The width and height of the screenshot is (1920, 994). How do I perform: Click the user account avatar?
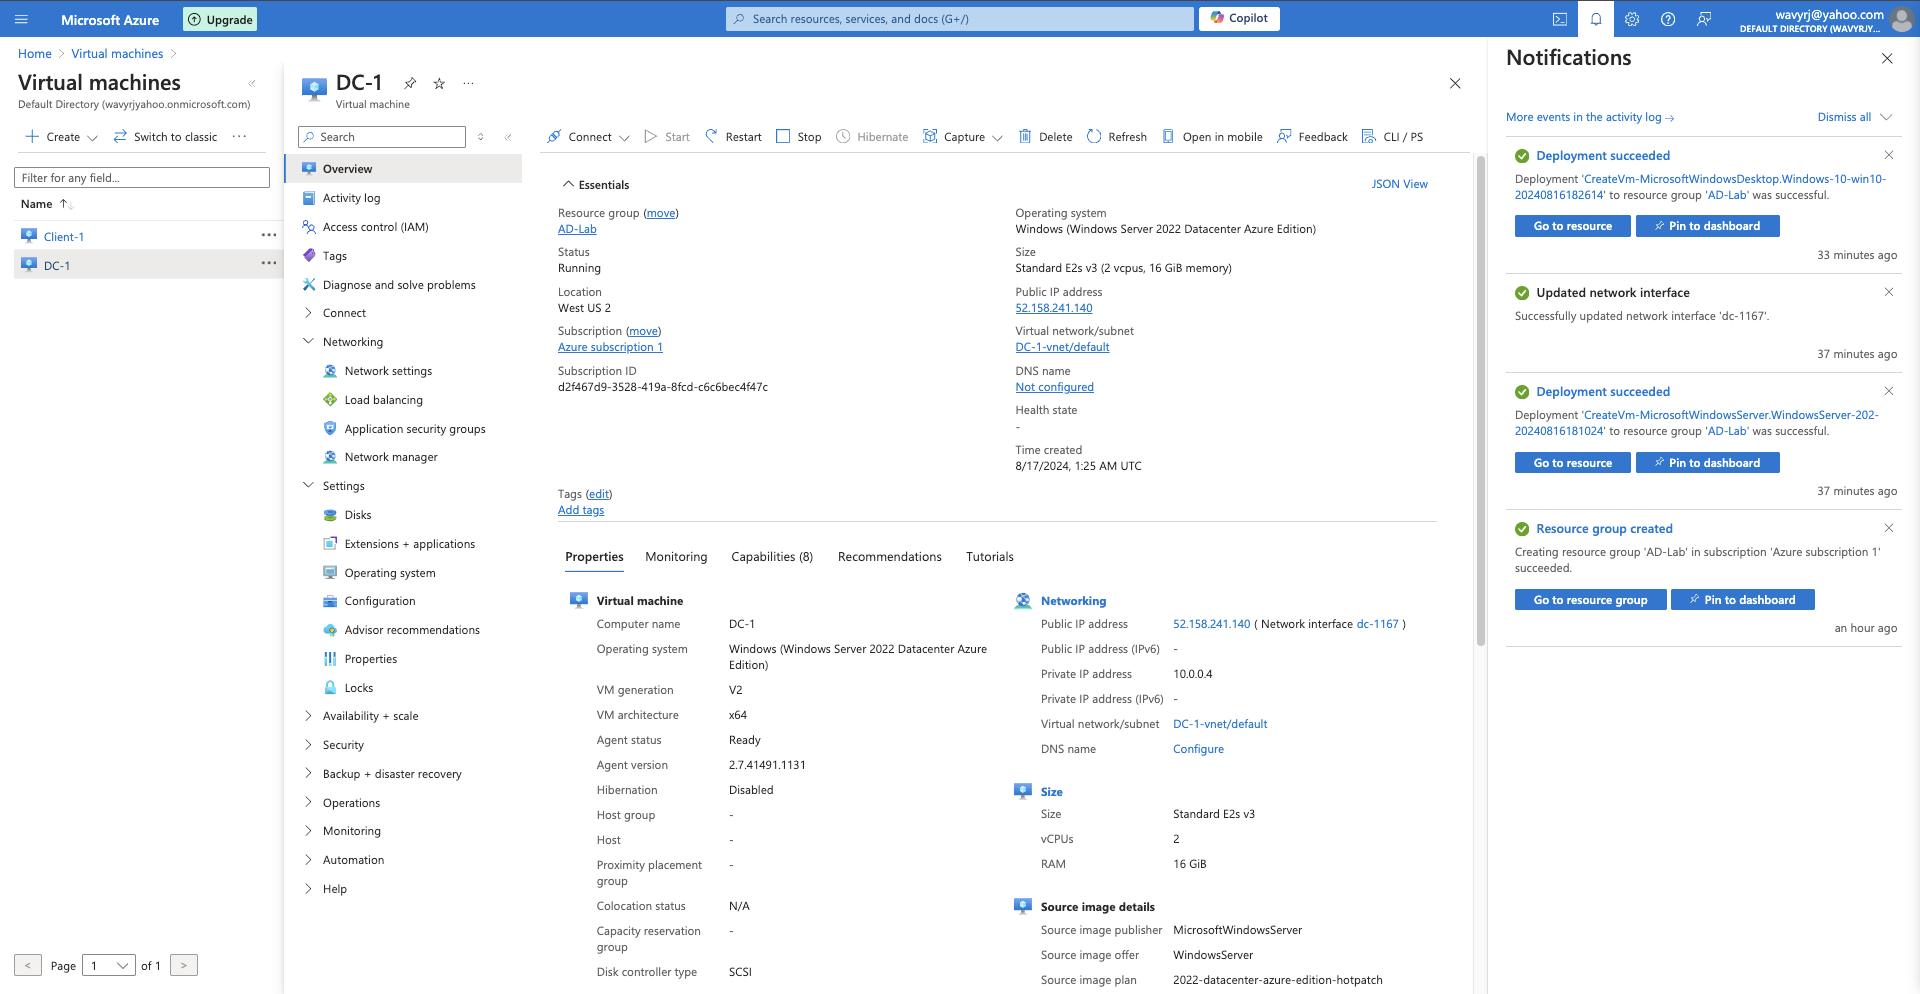(1902, 19)
